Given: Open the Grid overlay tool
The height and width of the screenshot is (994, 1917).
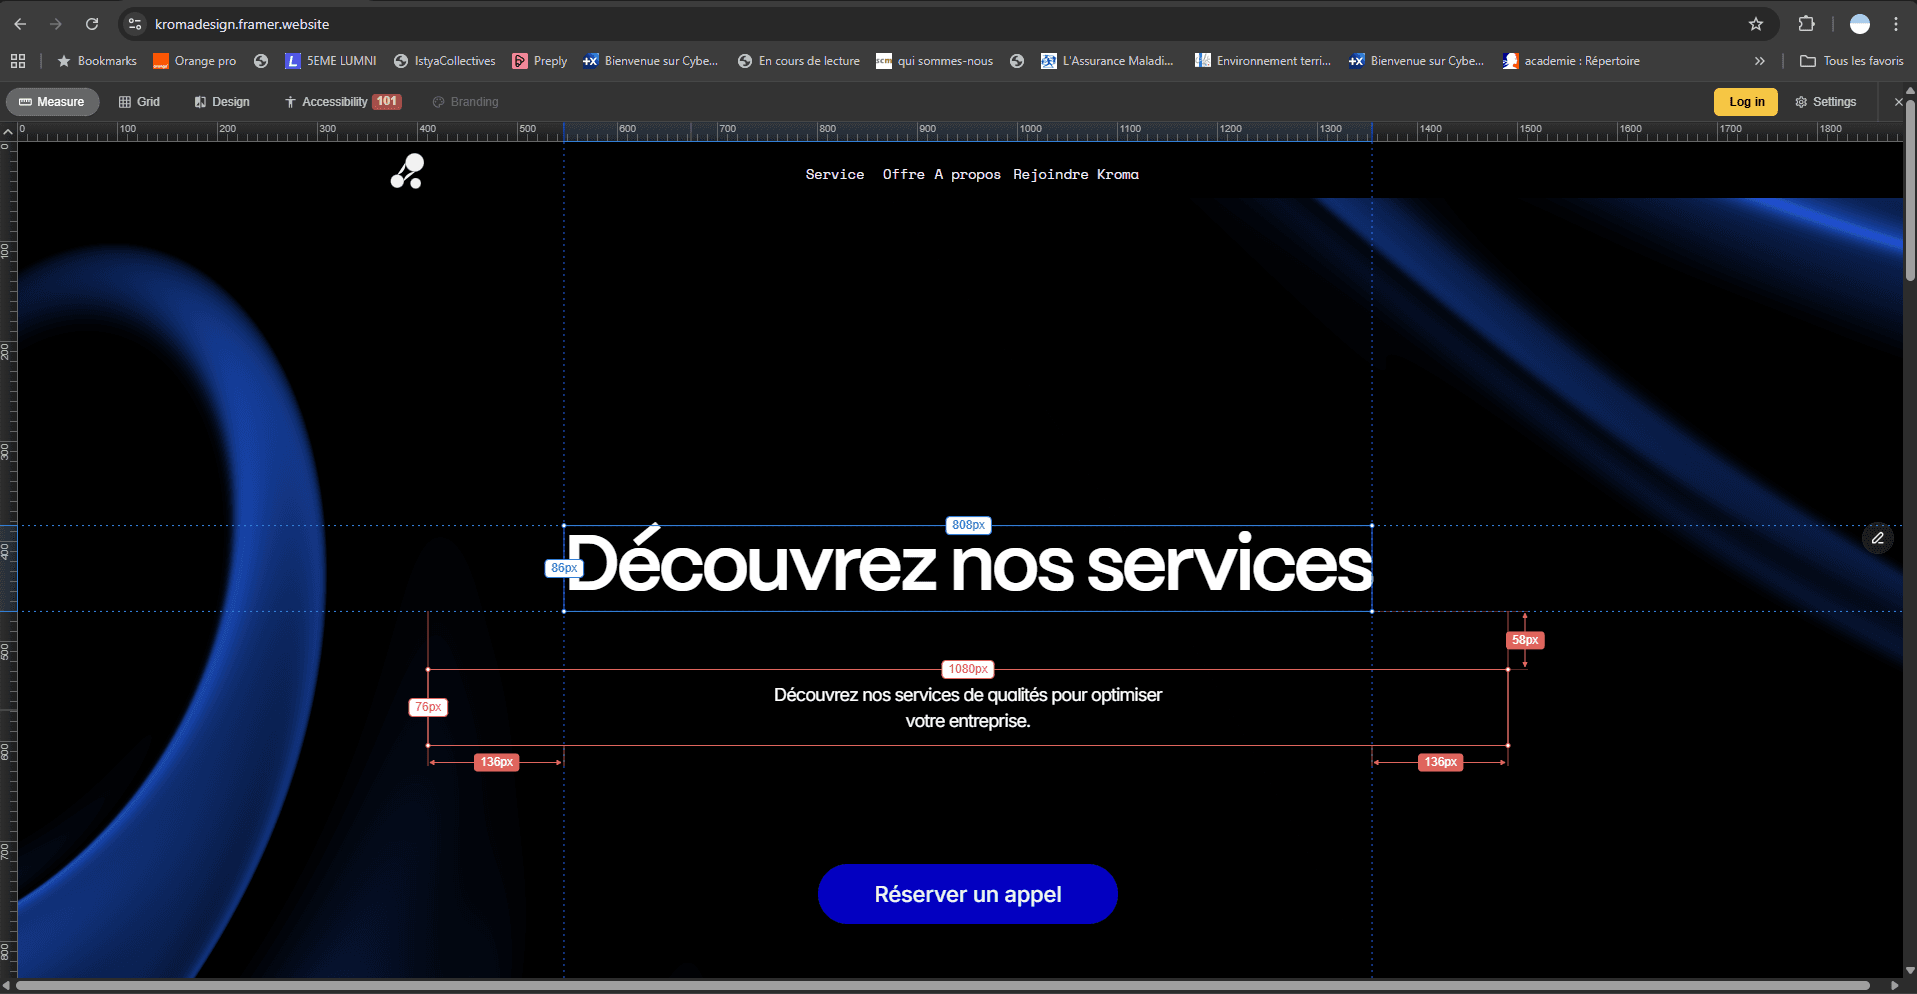Looking at the screenshot, I should (140, 101).
